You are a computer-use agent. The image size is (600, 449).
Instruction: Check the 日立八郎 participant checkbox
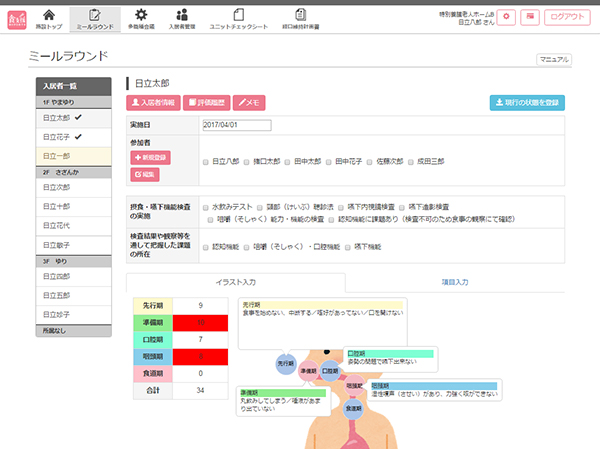tap(205, 160)
